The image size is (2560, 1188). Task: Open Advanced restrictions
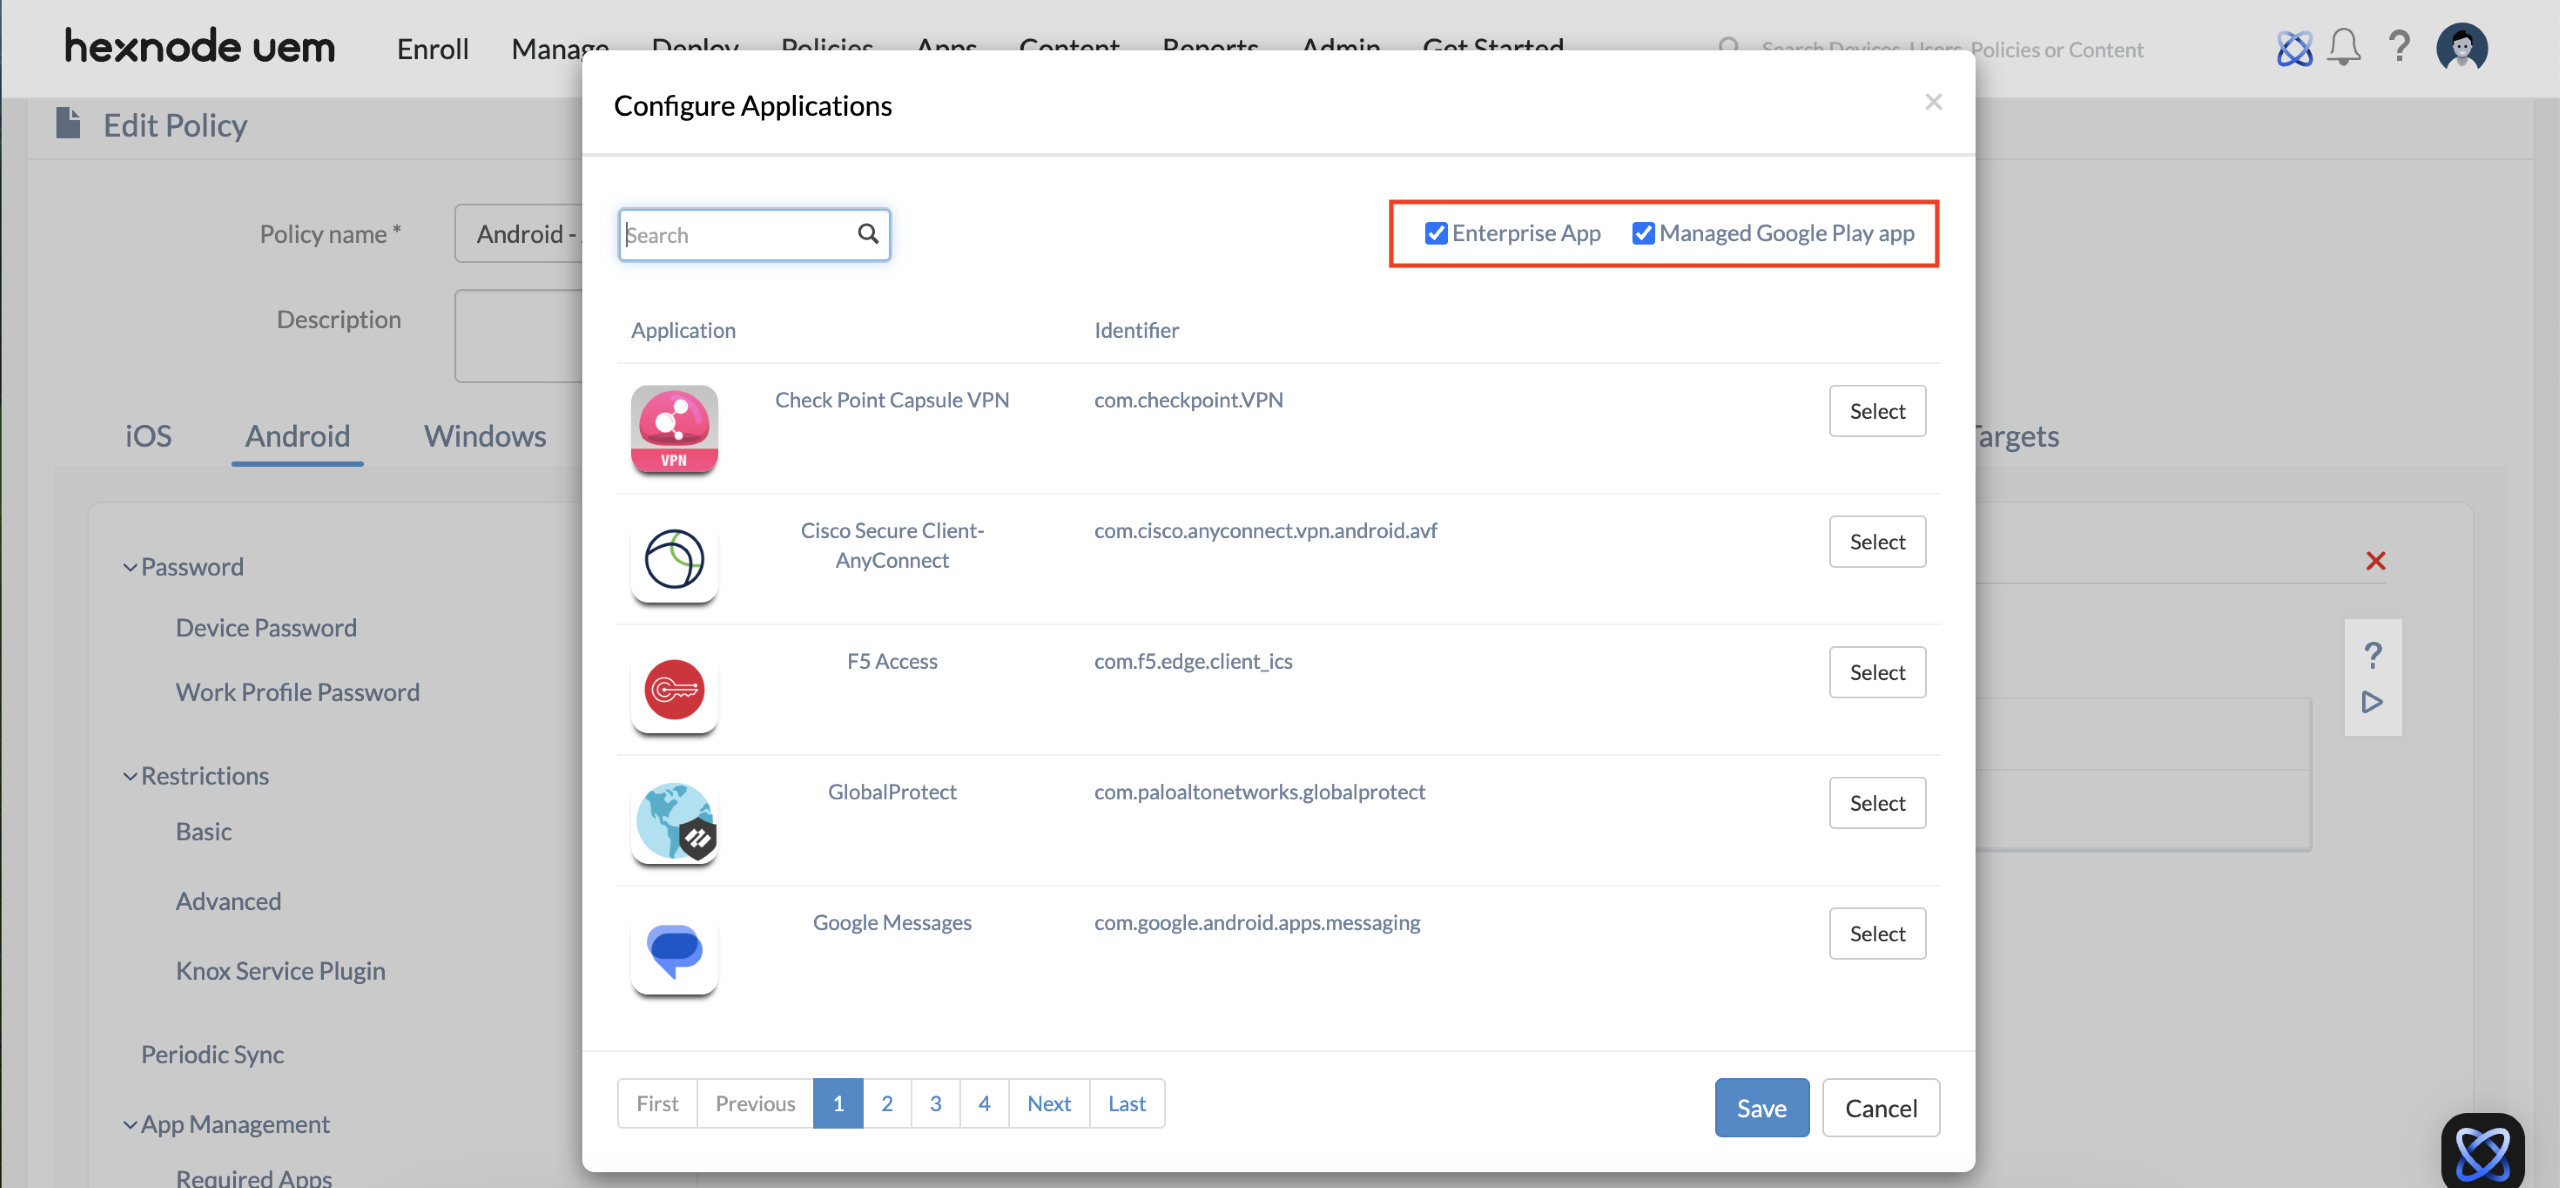click(x=228, y=902)
